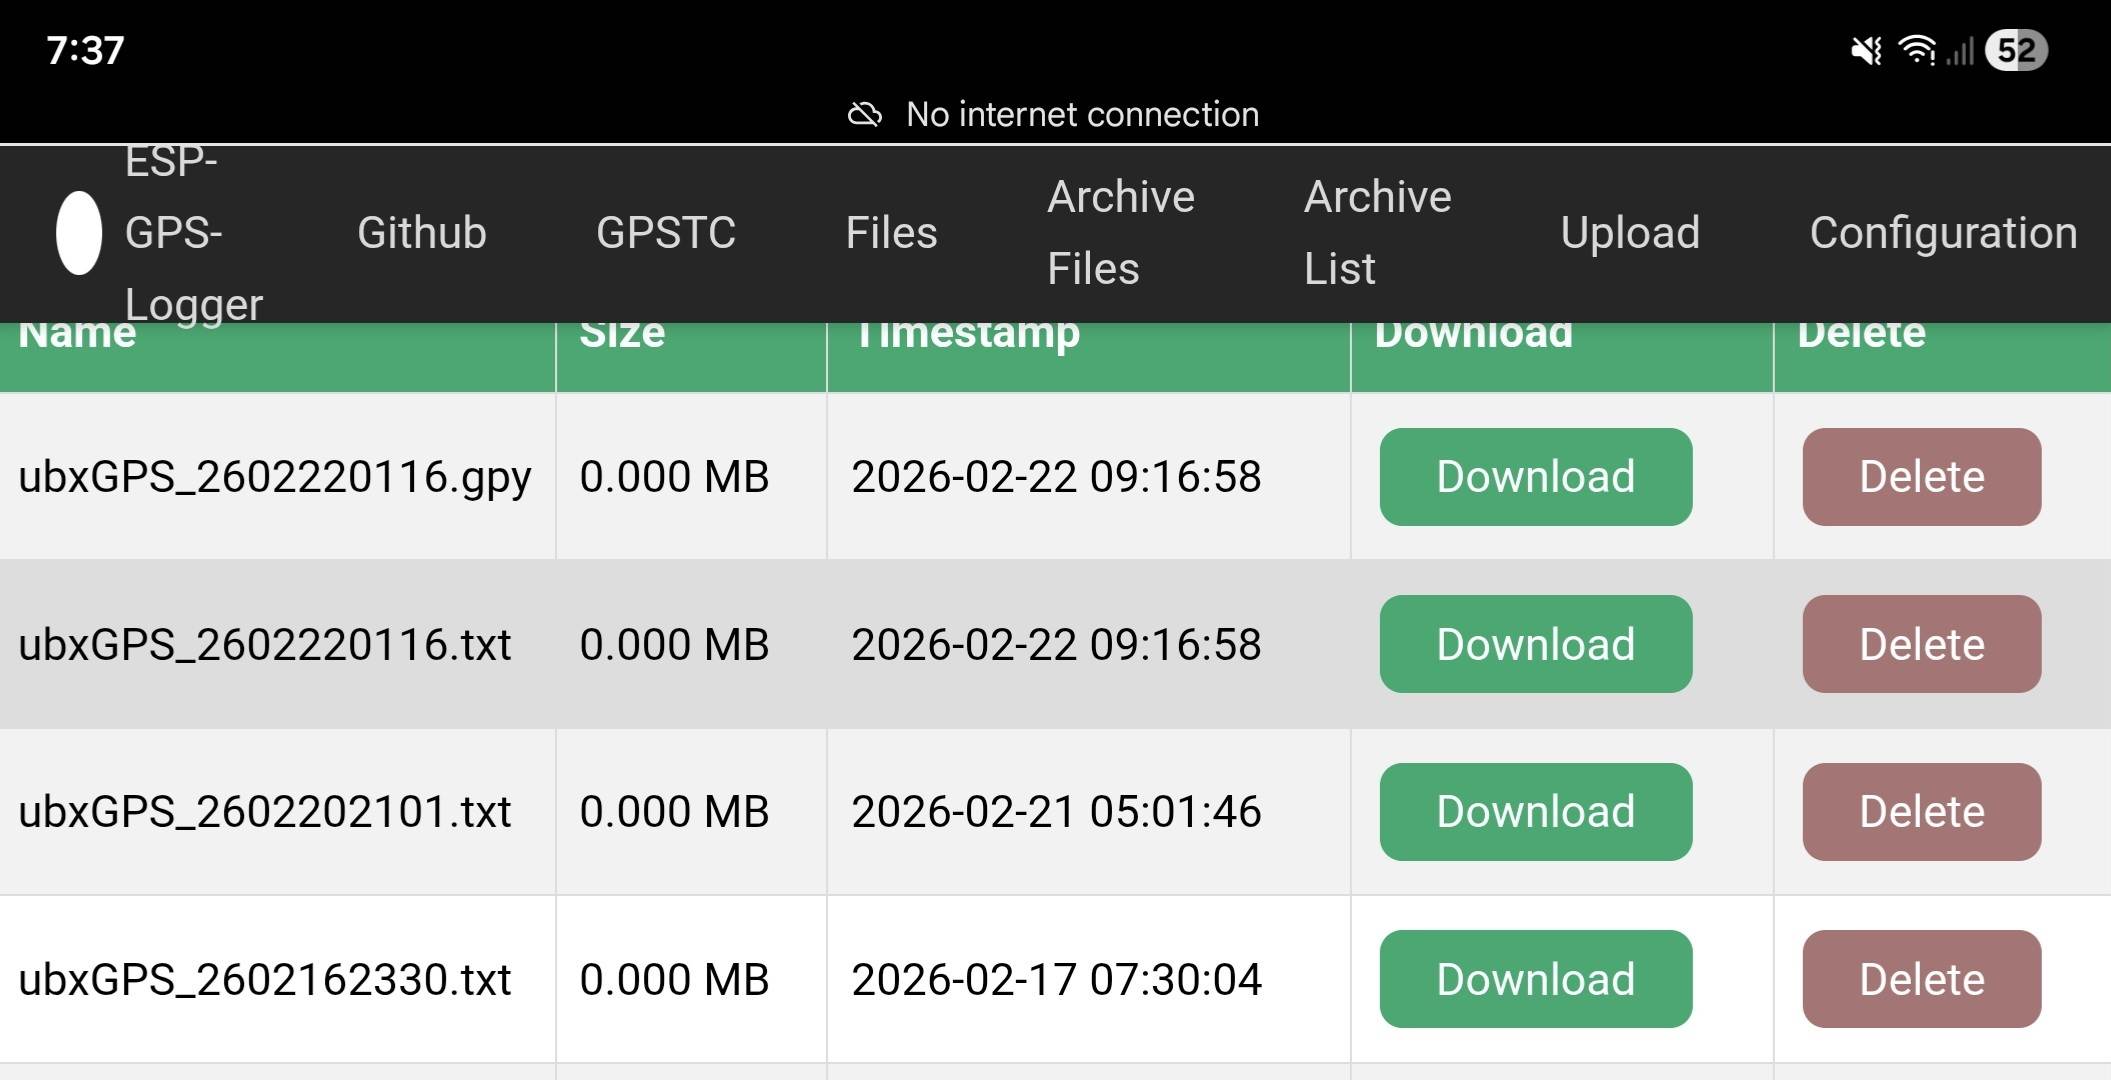Delete ubxGPS_2602220116.txt file
The image size is (2111, 1080).
(1921, 644)
